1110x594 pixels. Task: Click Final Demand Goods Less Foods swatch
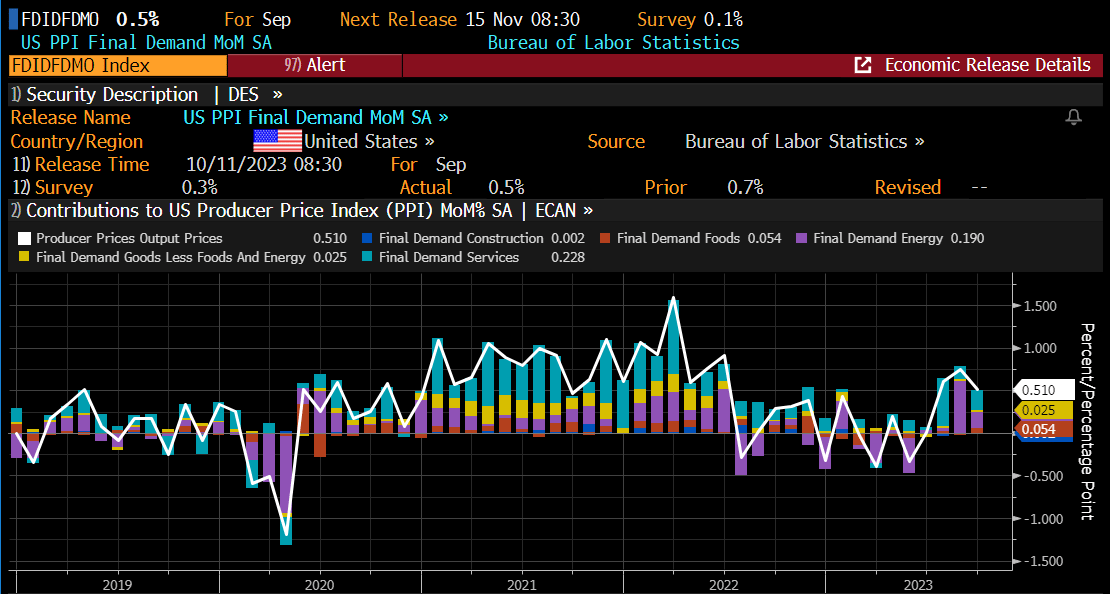25,257
